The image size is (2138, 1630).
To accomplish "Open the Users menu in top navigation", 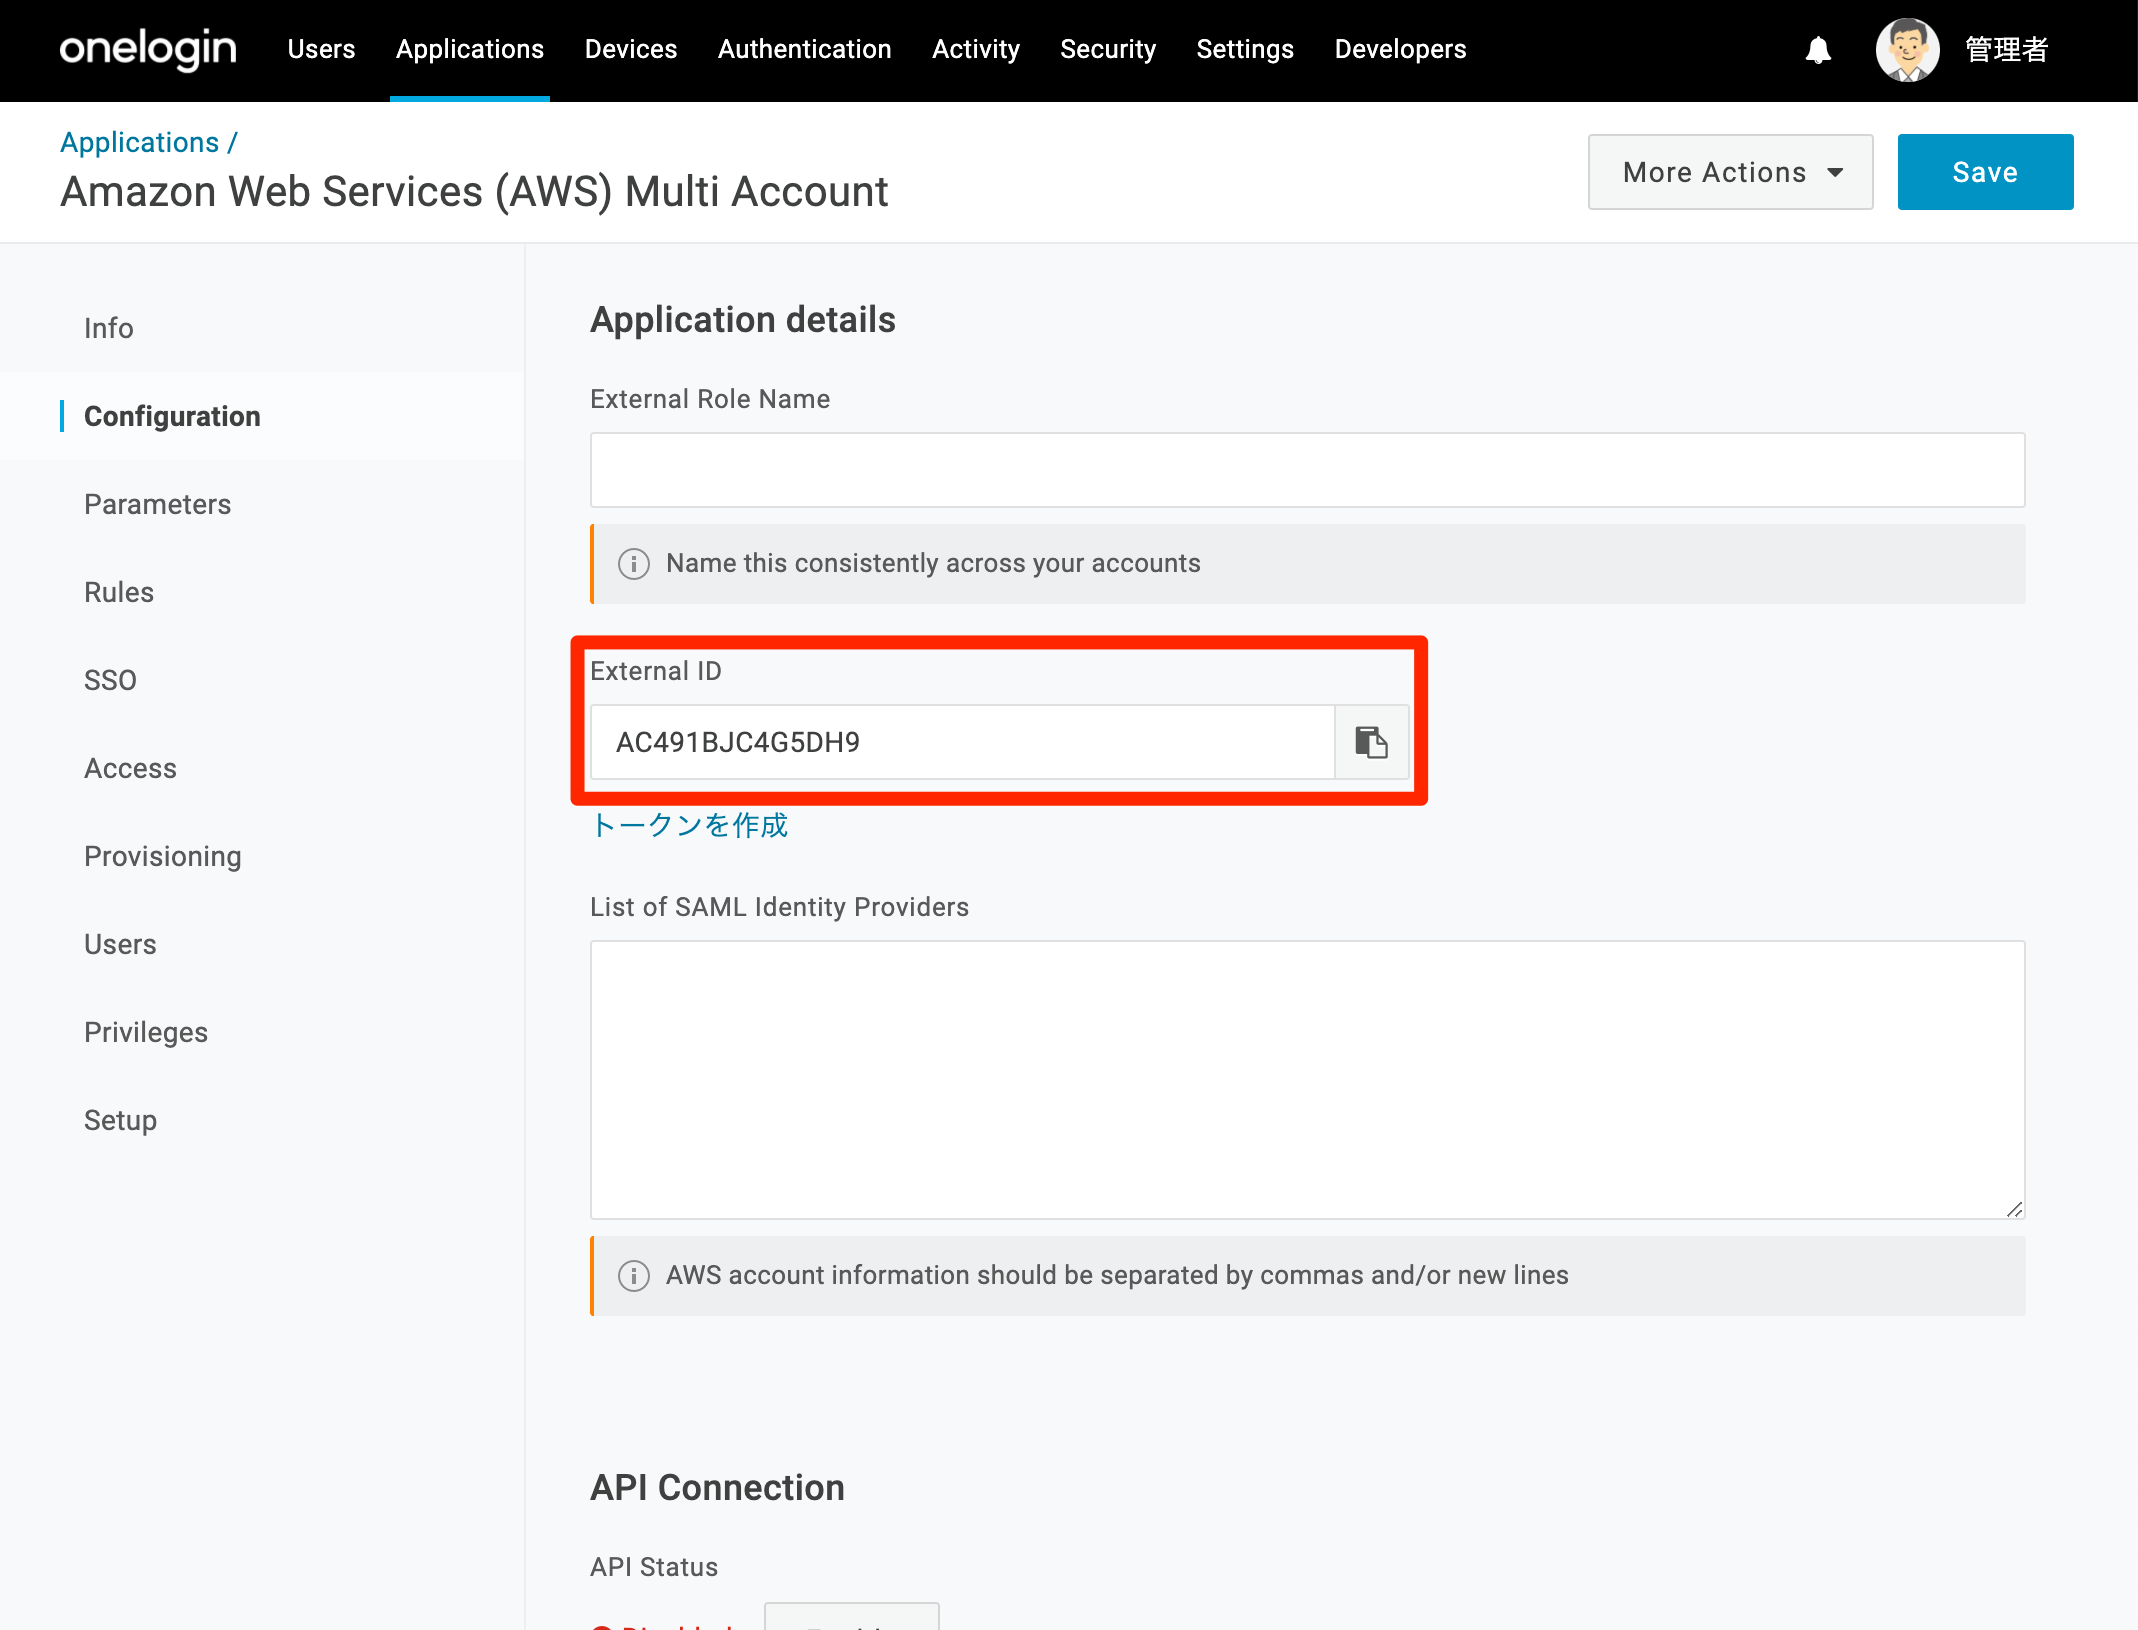I will 321,49.
